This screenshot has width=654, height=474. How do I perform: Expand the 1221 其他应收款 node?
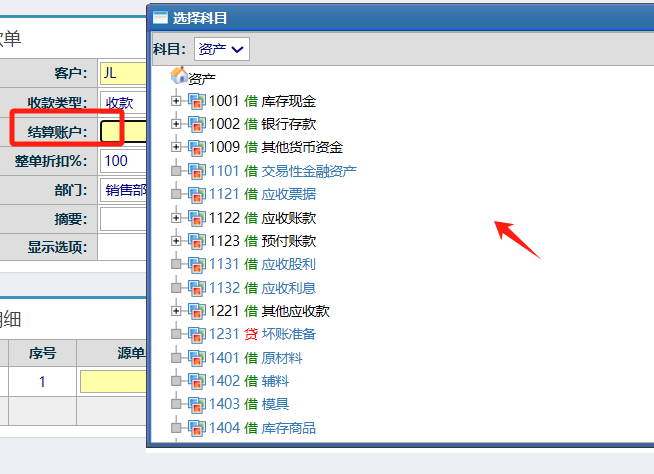click(177, 311)
